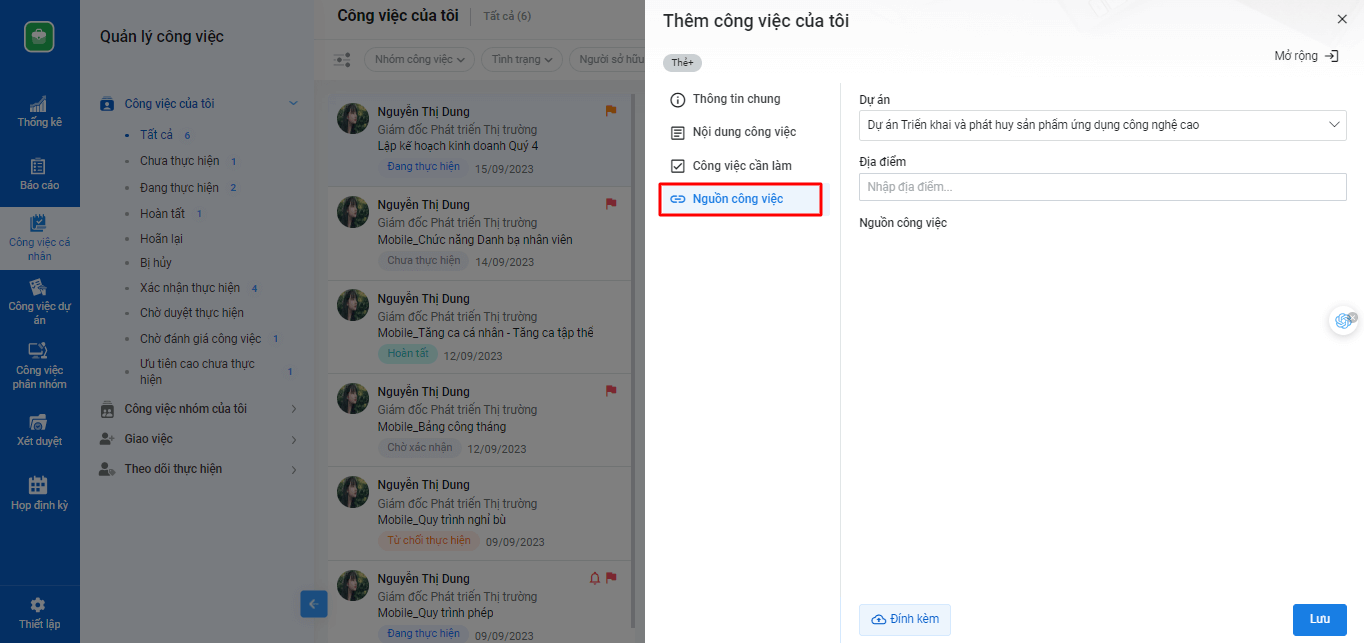The image size is (1364, 643).
Task: Select Chờ duyệt thực hiện filter
Action: [x=192, y=313]
